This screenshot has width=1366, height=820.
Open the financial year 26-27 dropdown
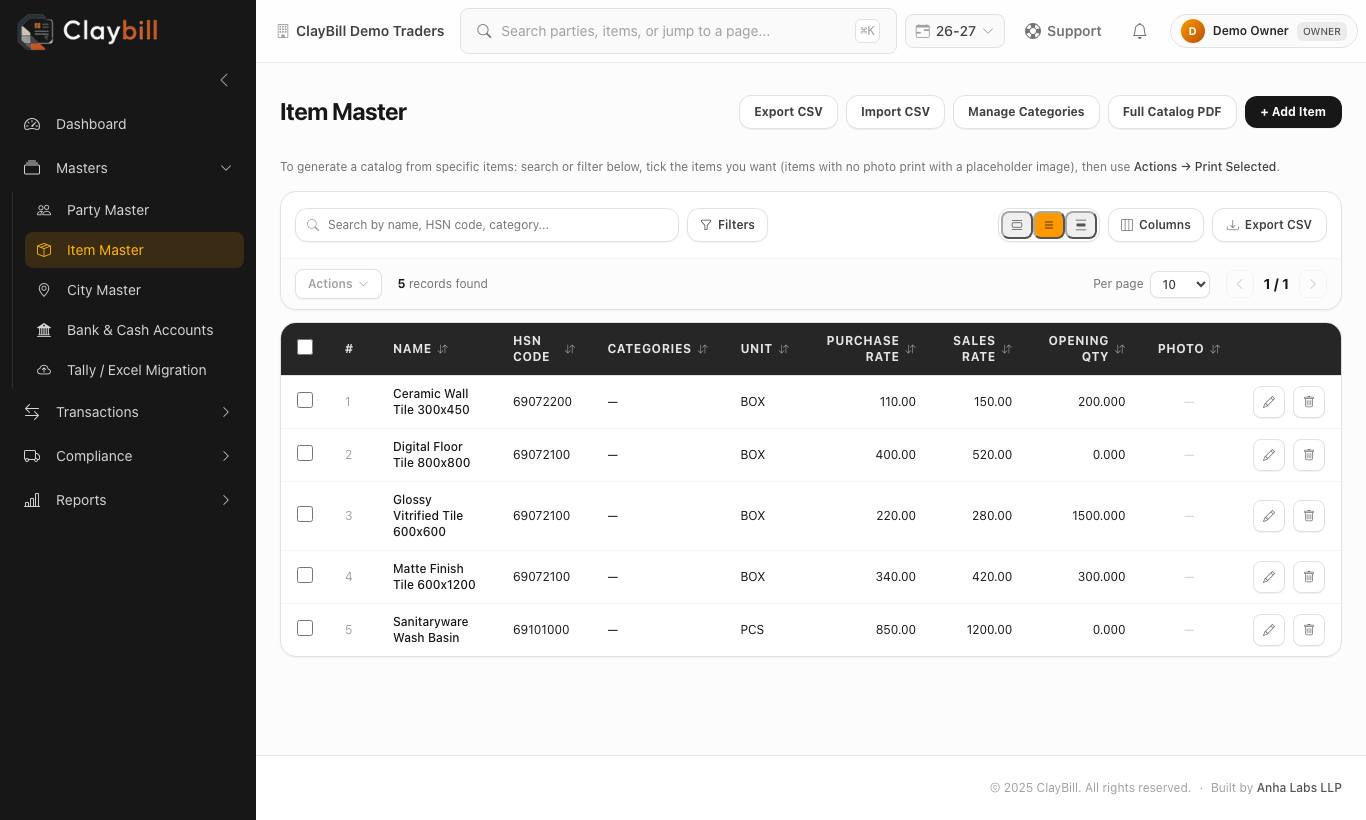point(954,31)
